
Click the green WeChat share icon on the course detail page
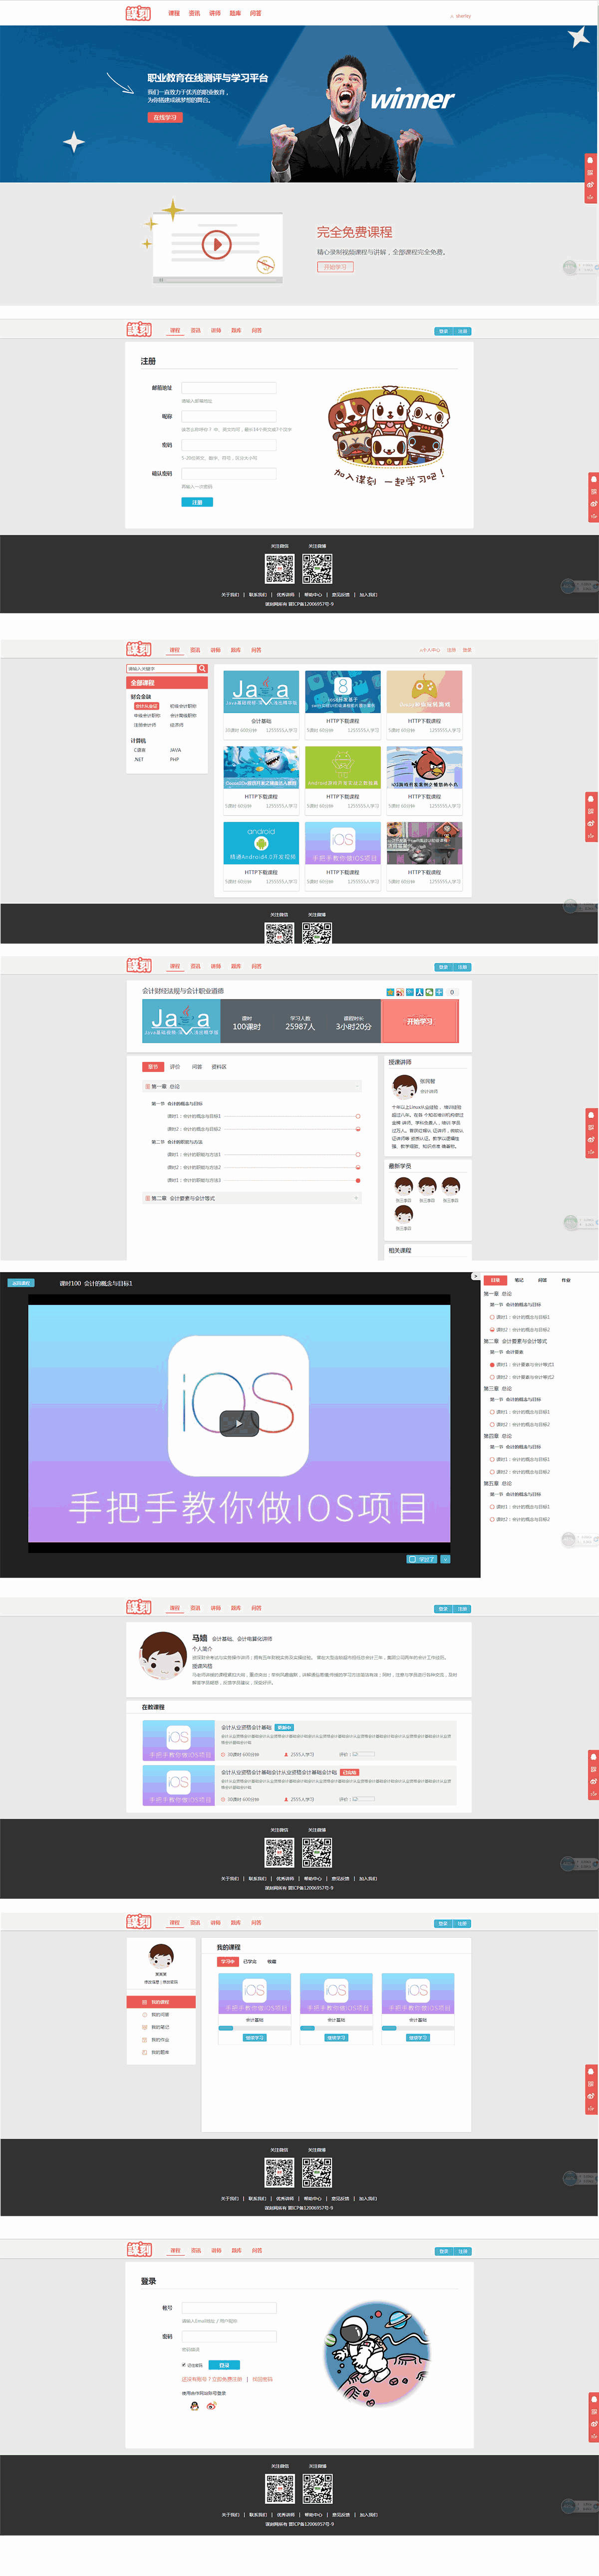tap(429, 992)
